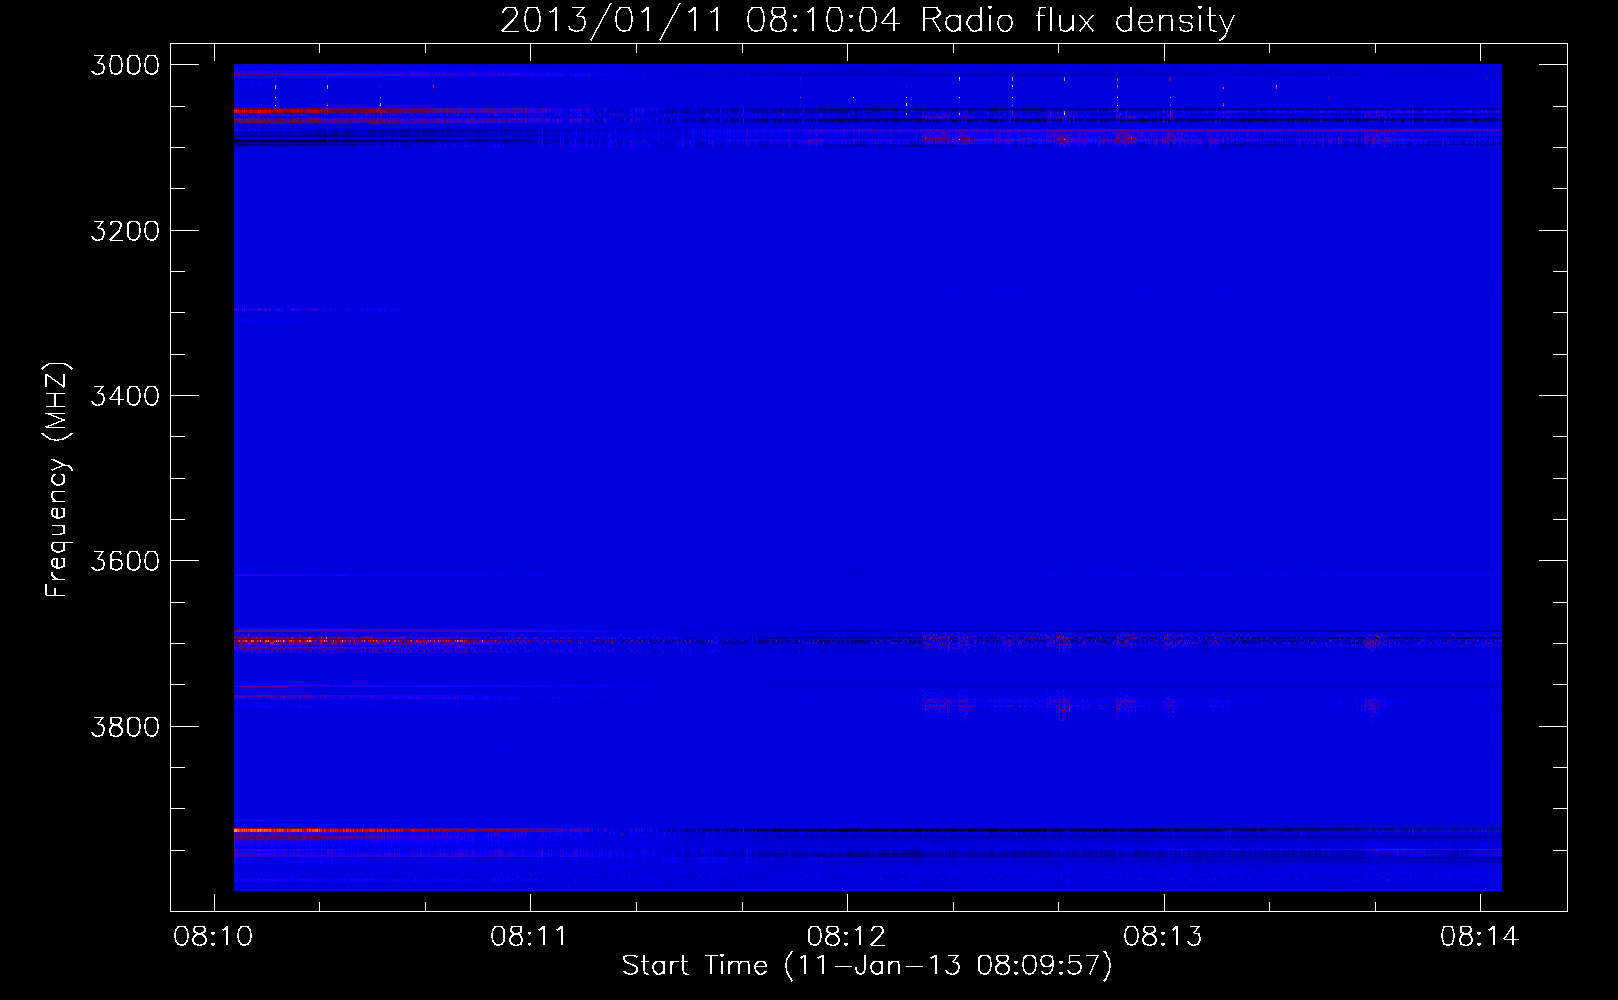Select the 08:10 time tick label
The image size is (1618, 1000).
[x=213, y=937]
